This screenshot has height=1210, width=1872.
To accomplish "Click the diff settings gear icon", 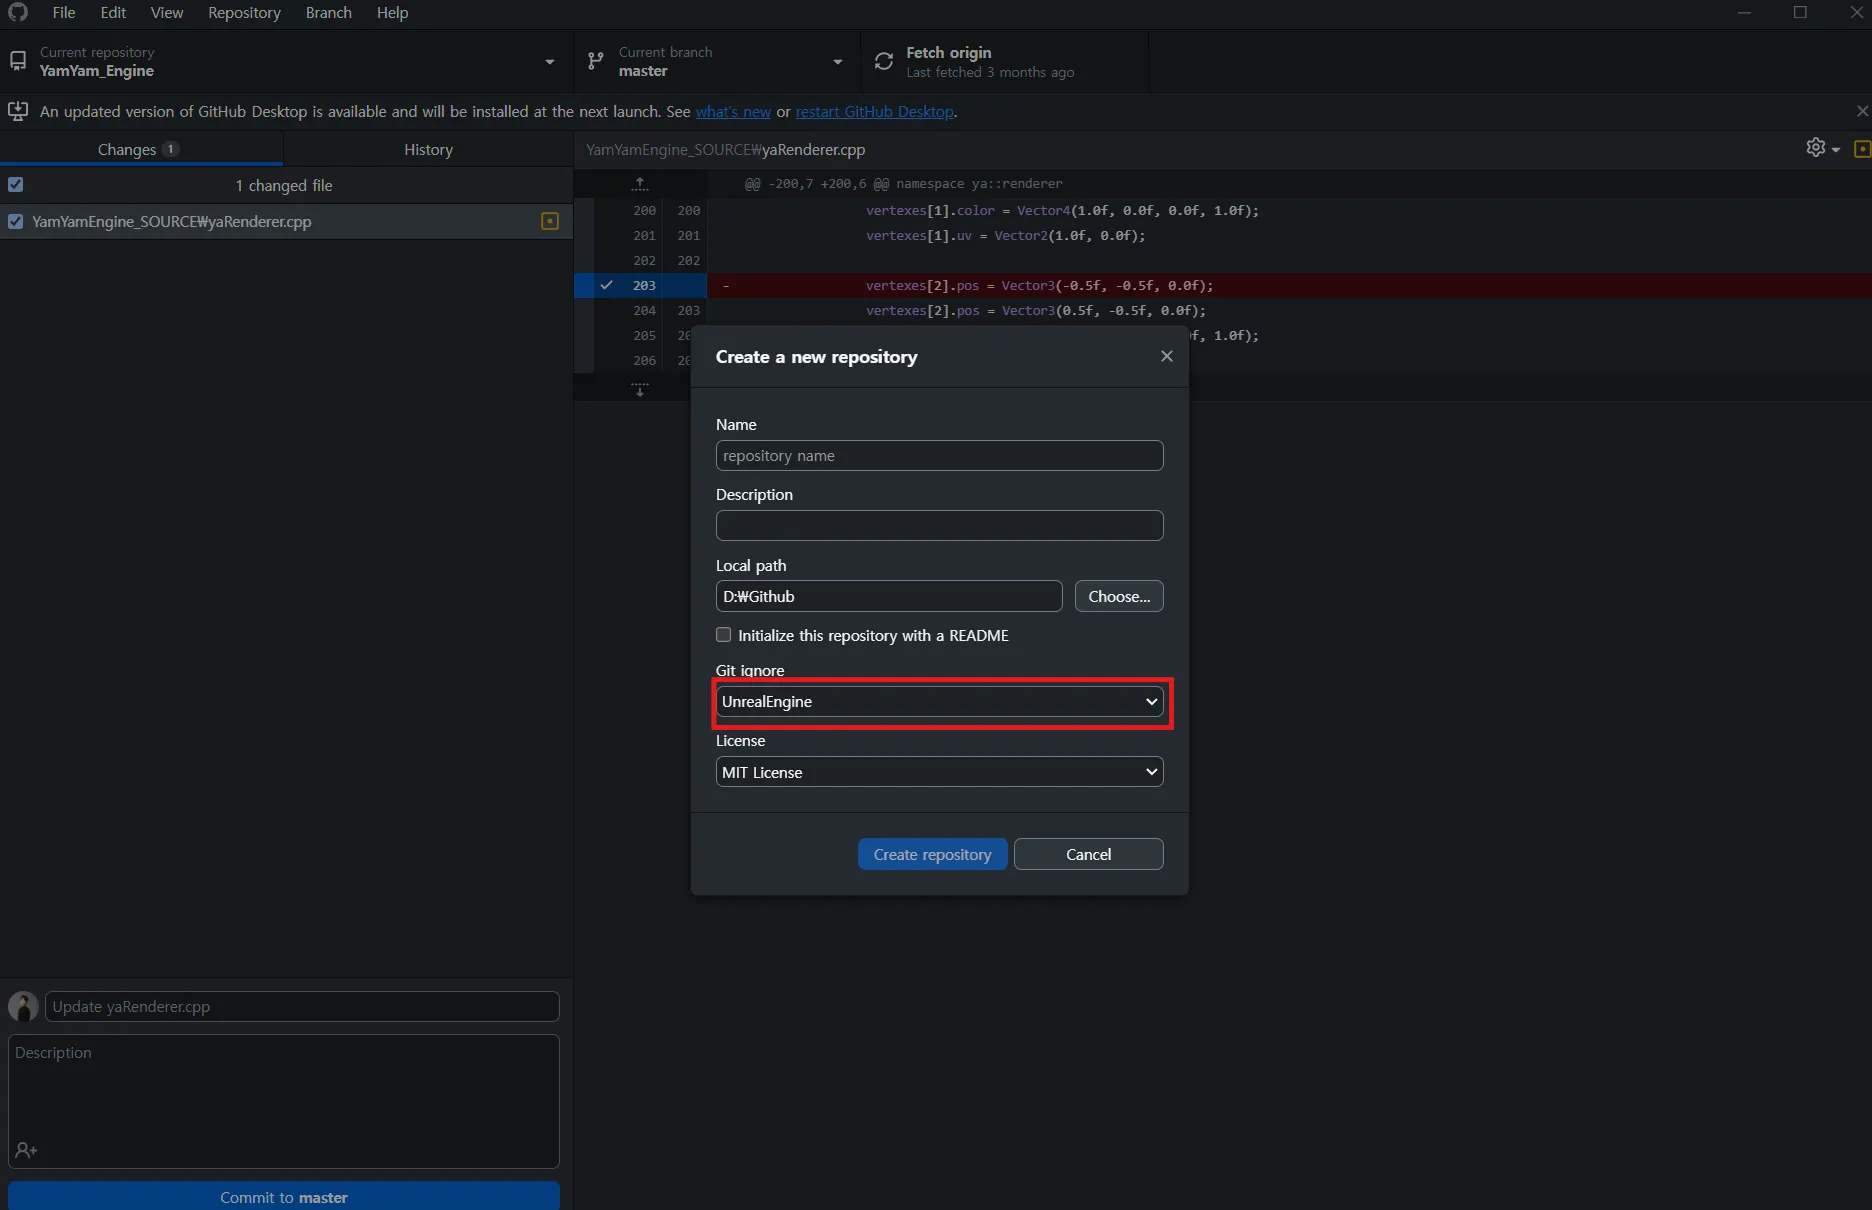I will pyautogui.click(x=1816, y=148).
